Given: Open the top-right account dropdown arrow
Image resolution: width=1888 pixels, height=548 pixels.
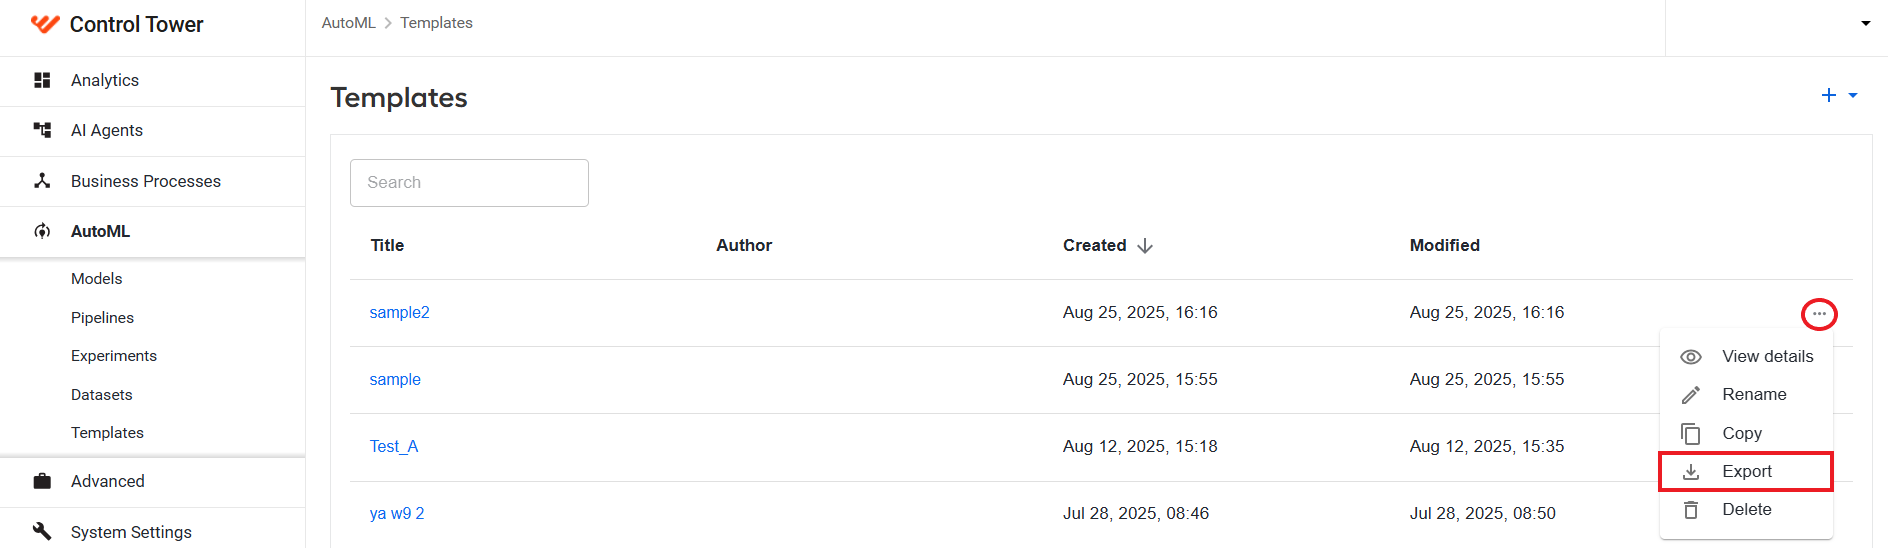Looking at the screenshot, I should (1866, 23).
